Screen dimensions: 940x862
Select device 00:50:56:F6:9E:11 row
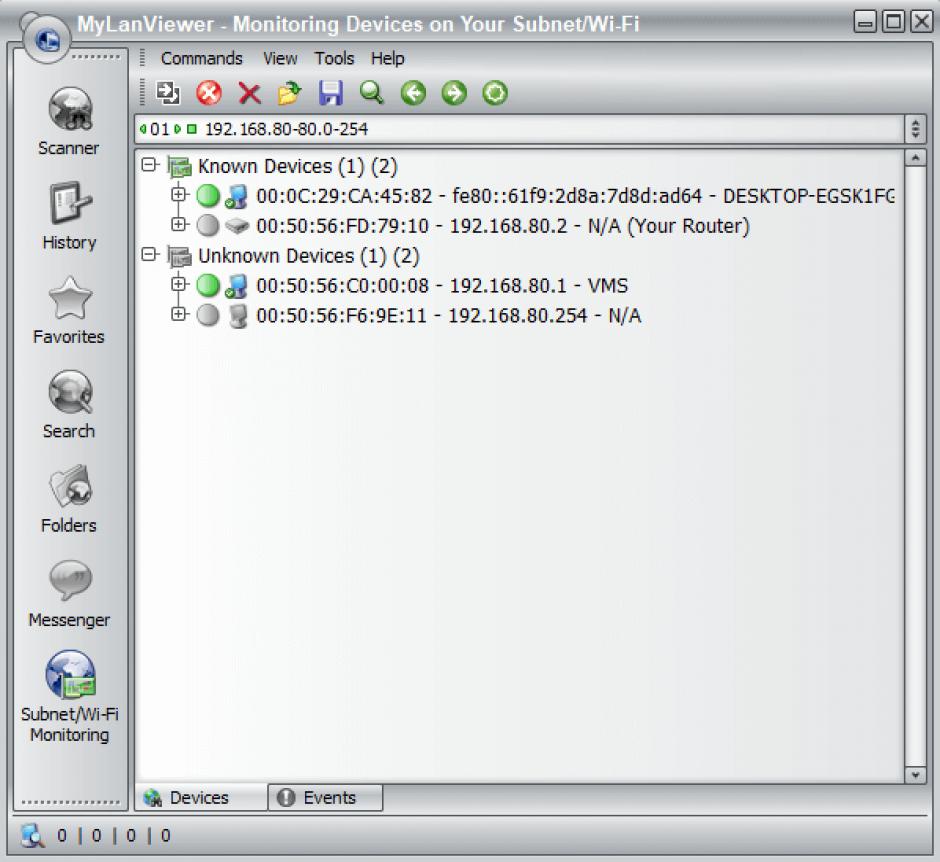pyautogui.click(x=448, y=315)
